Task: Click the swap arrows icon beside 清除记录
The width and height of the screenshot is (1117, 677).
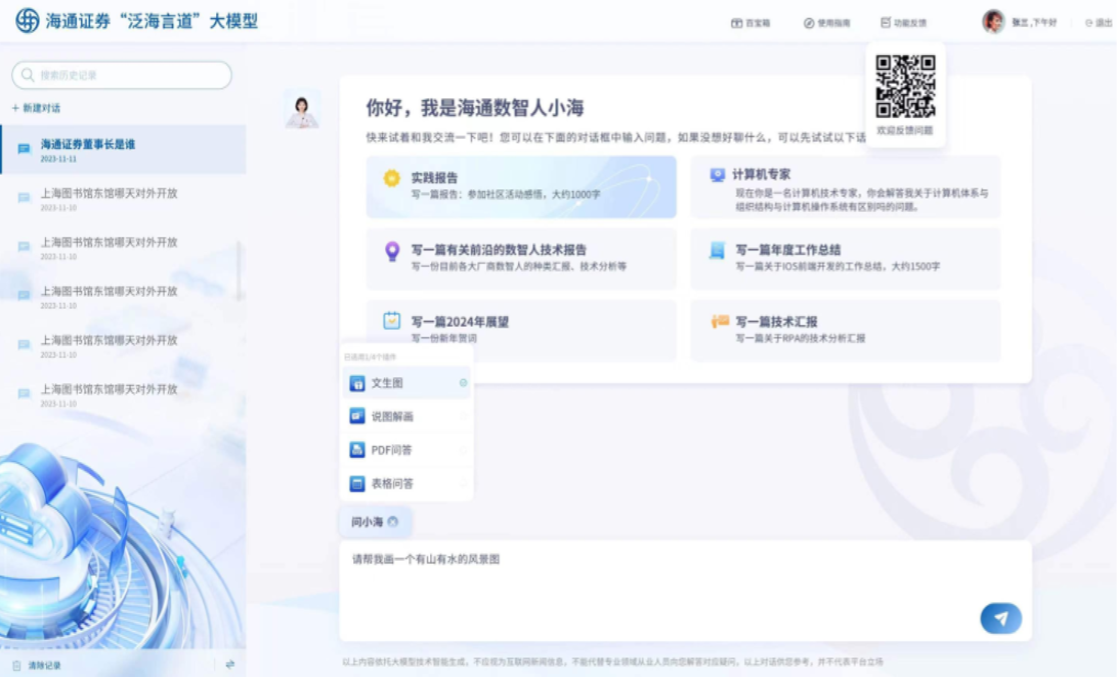Action: coord(230,664)
